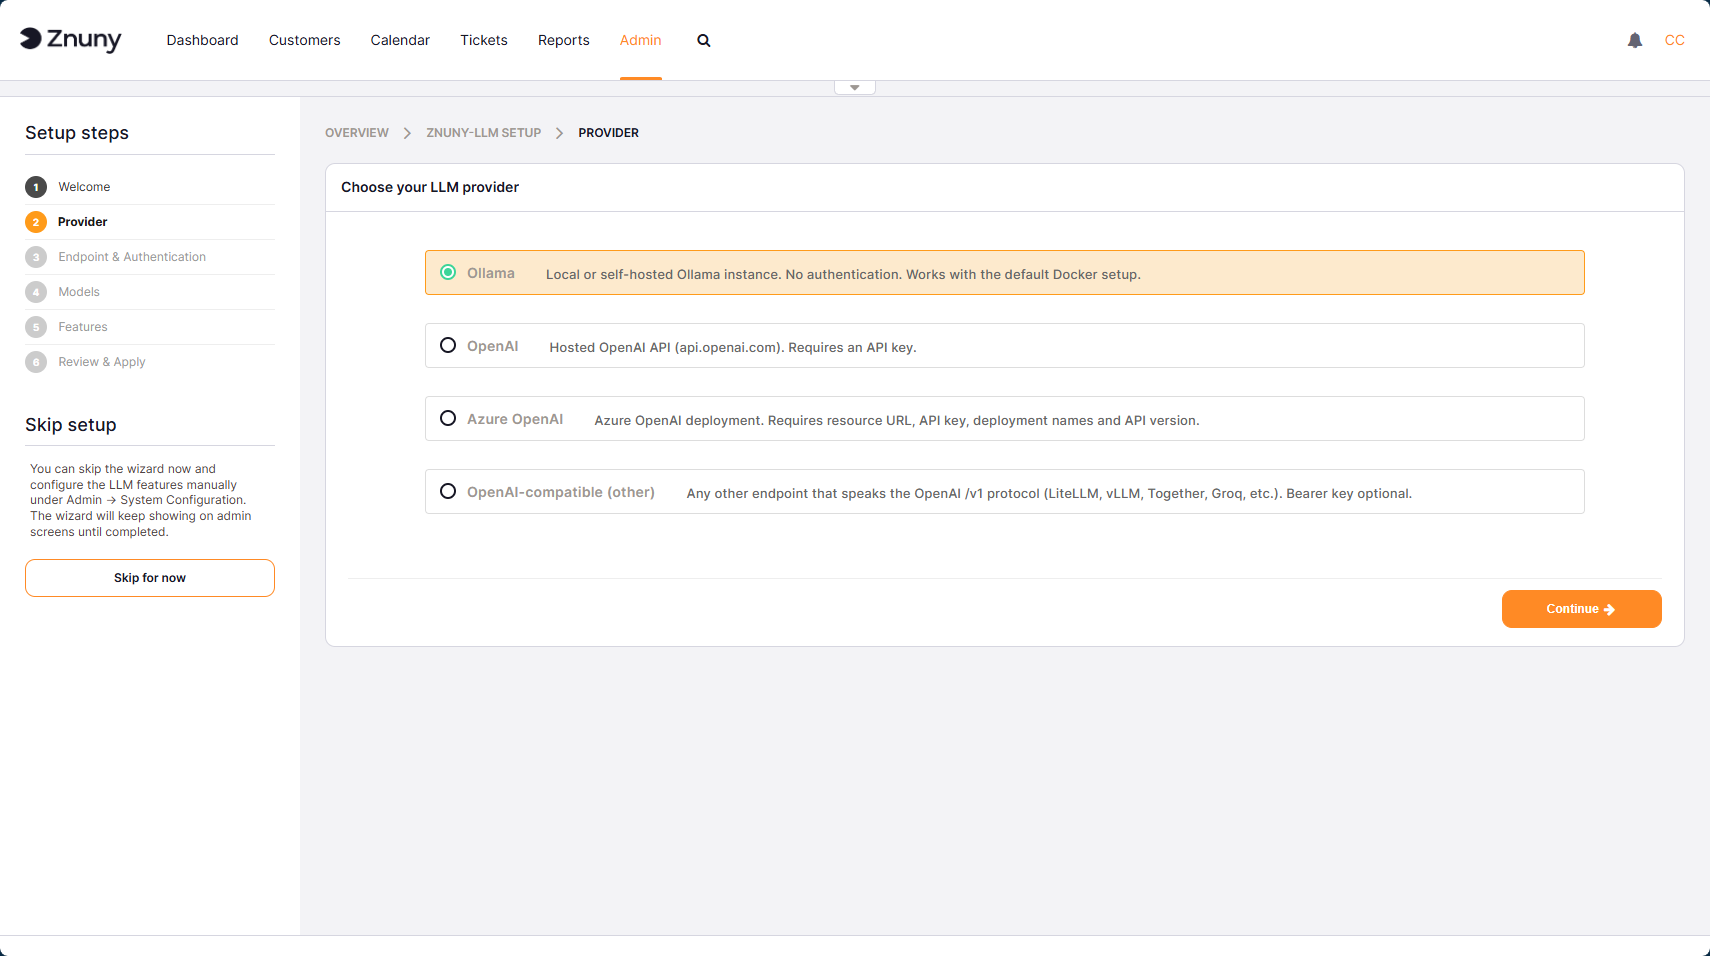Click 'Azure OpenAI deployment' description text

(897, 420)
